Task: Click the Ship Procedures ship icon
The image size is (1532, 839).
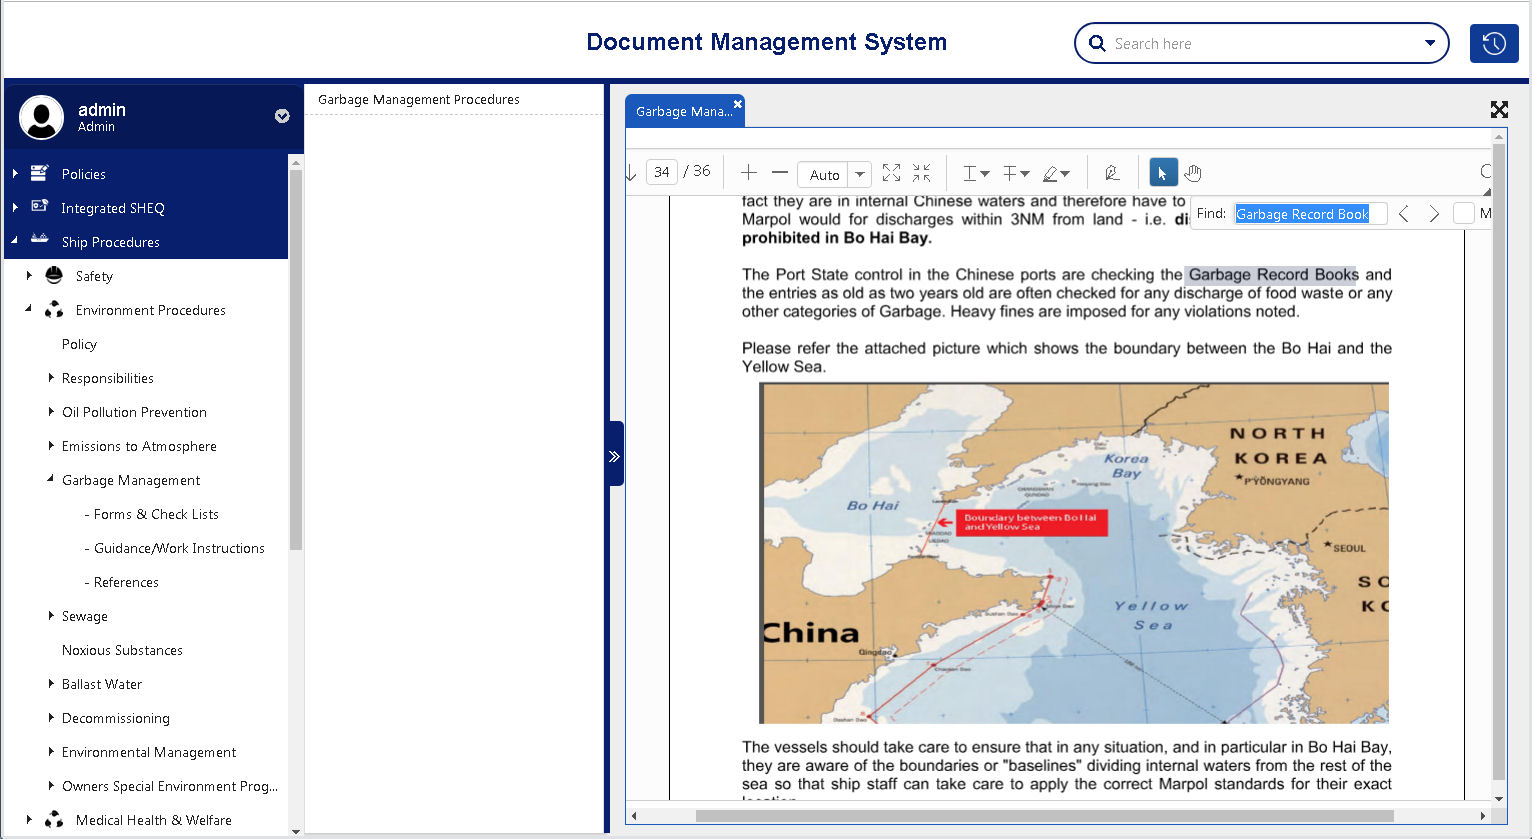Action: (x=39, y=241)
